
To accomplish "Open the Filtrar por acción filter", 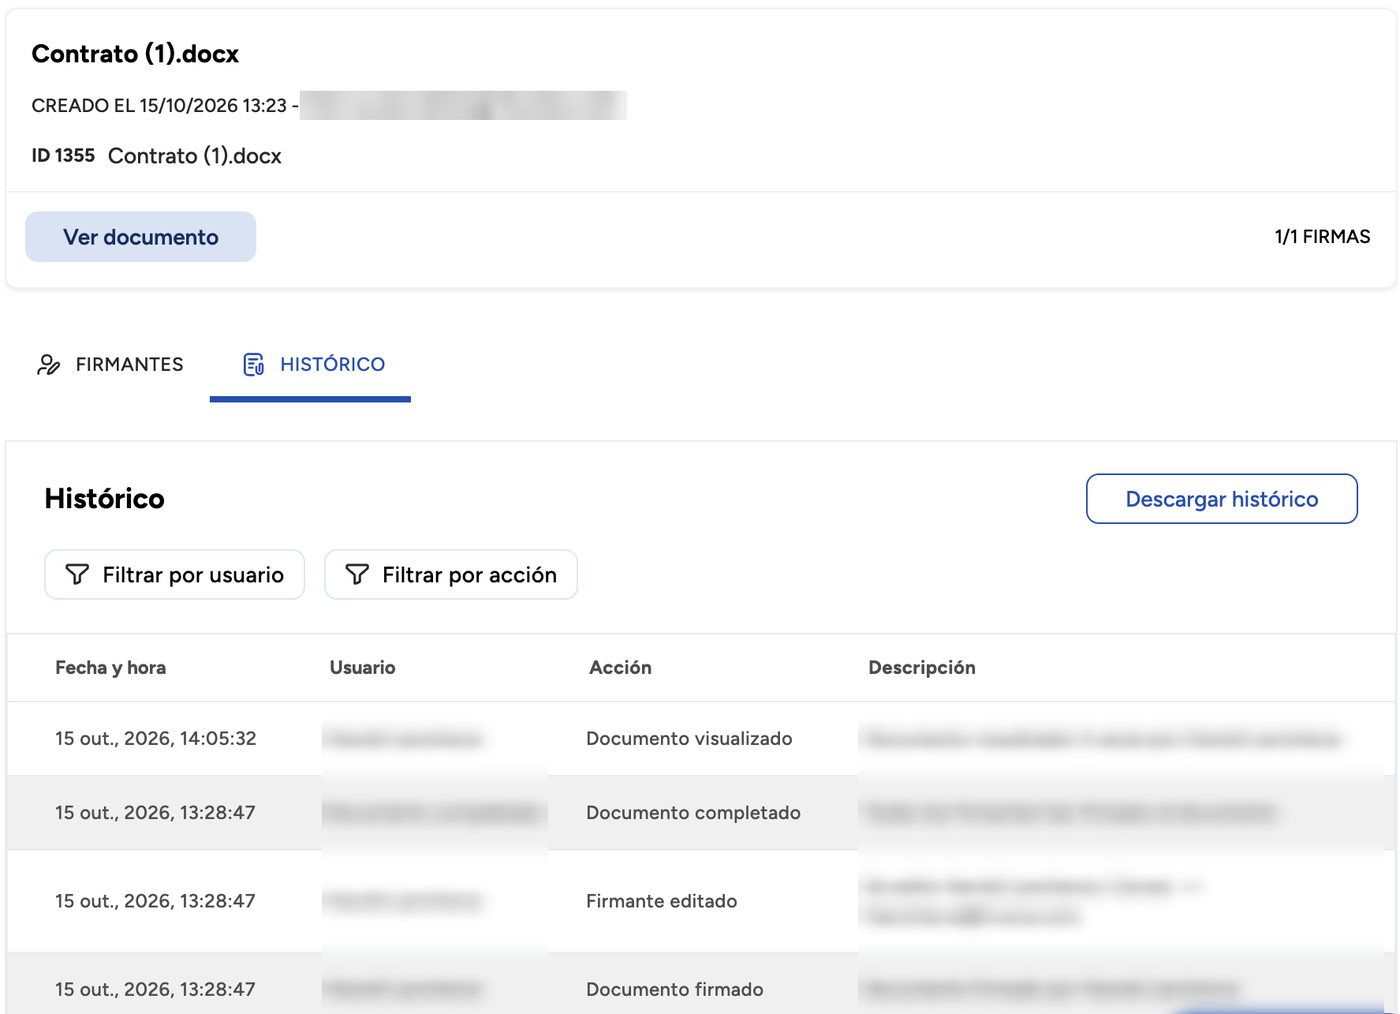I will pos(451,575).
